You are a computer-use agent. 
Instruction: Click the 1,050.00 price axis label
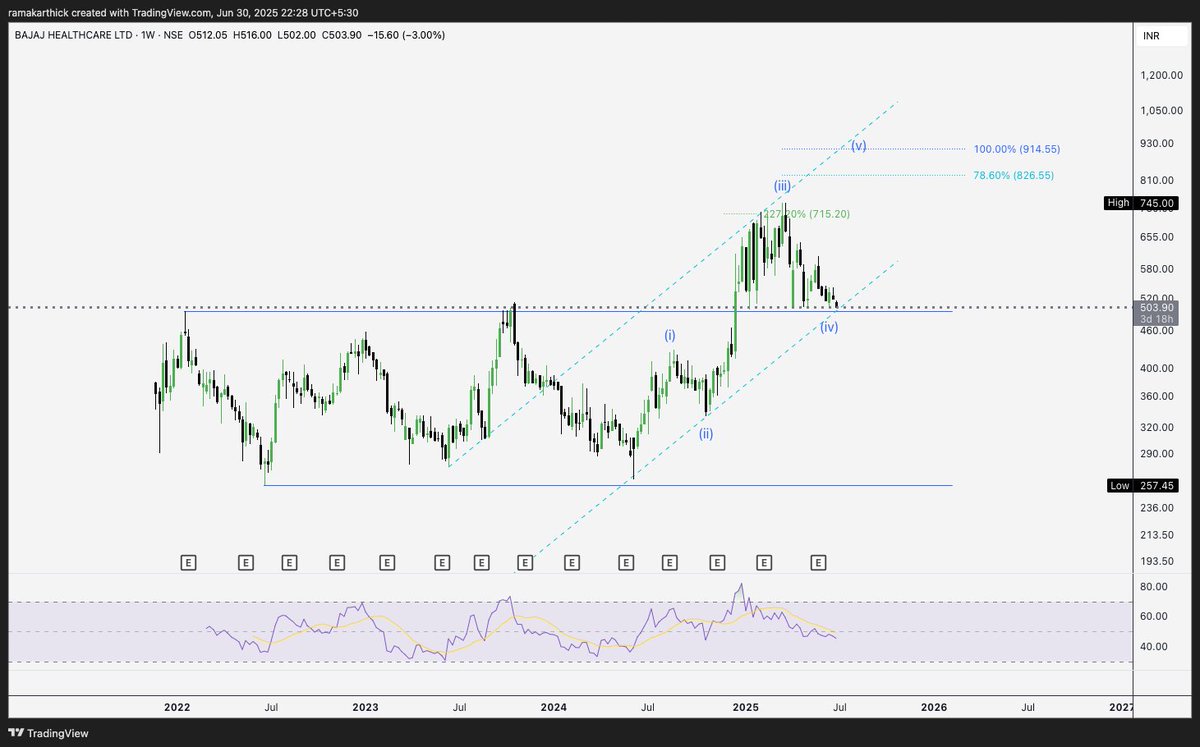(1161, 111)
